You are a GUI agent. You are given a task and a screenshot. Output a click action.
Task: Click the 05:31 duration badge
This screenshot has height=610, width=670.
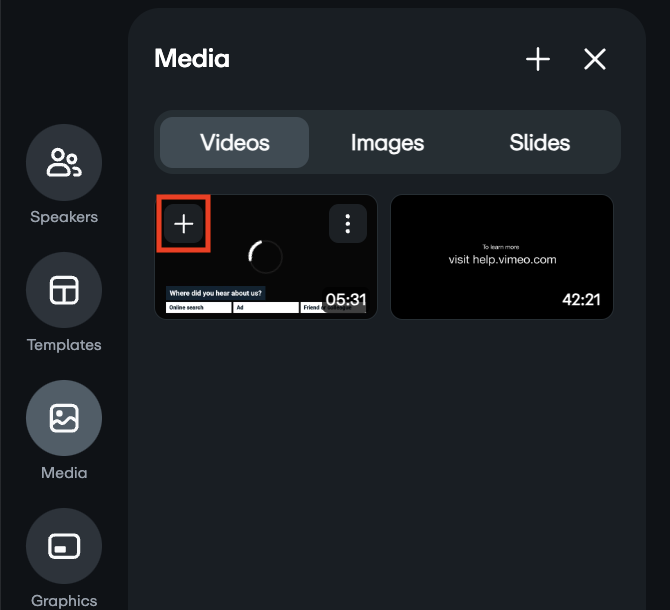(346, 299)
